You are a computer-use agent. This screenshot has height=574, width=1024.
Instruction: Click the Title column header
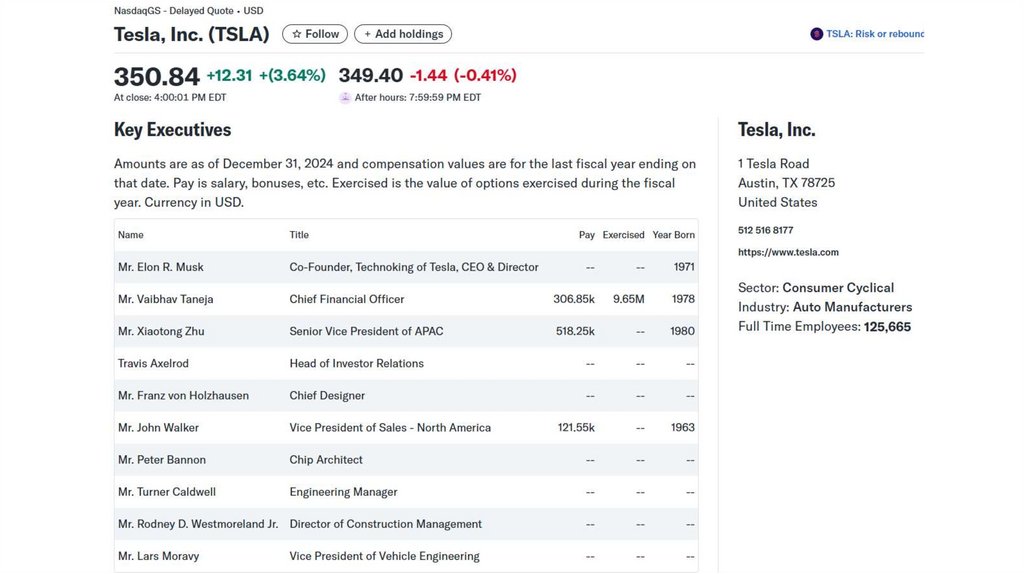(299, 235)
